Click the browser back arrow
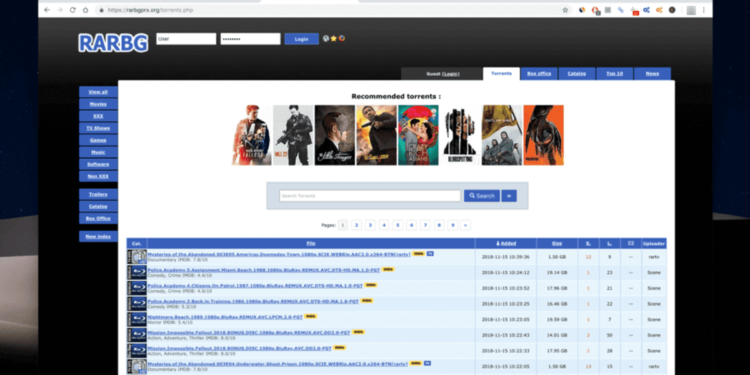The image size is (750, 375). coord(47,10)
